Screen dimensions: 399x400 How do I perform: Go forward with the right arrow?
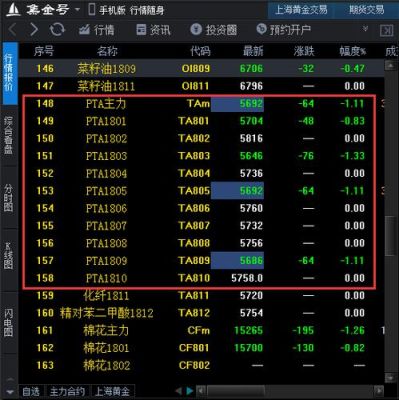pos(34,30)
